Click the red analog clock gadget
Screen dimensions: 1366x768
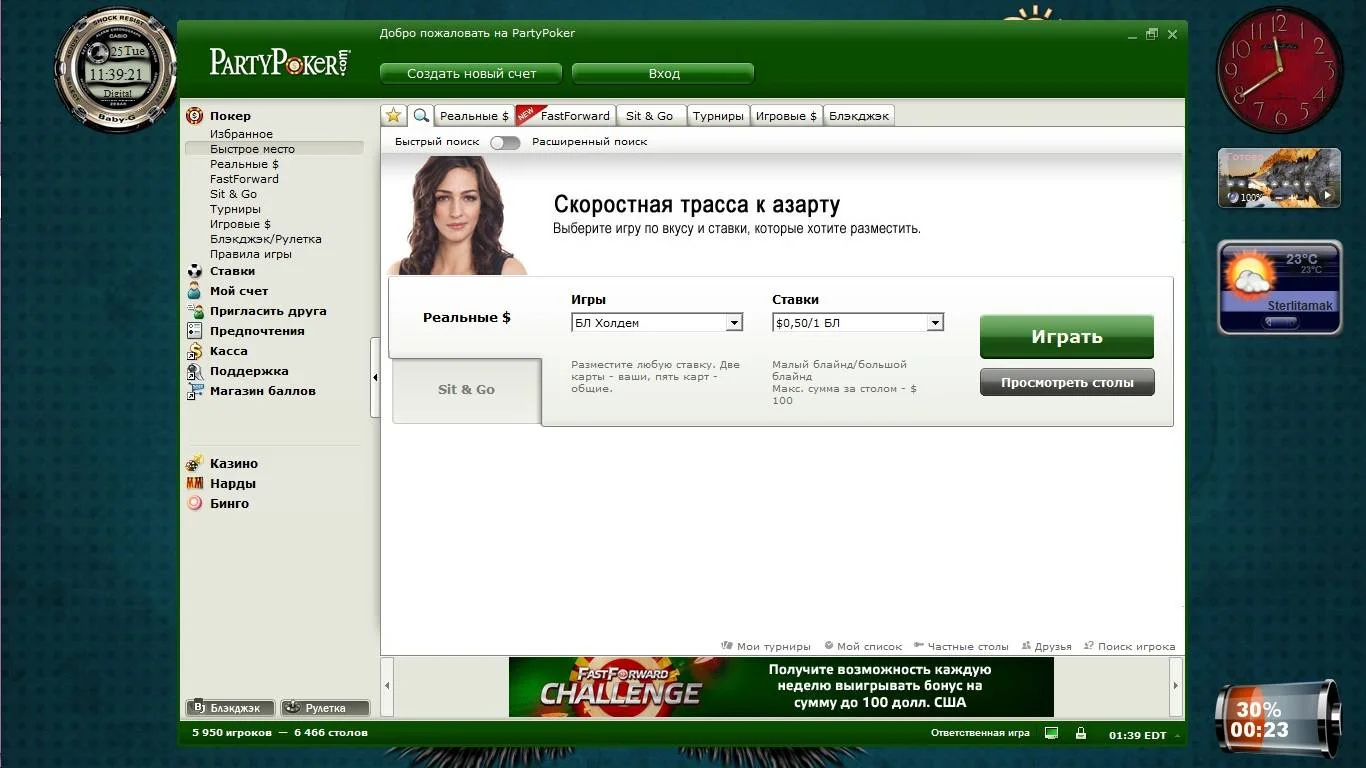pyautogui.click(x=1279, y=70)
